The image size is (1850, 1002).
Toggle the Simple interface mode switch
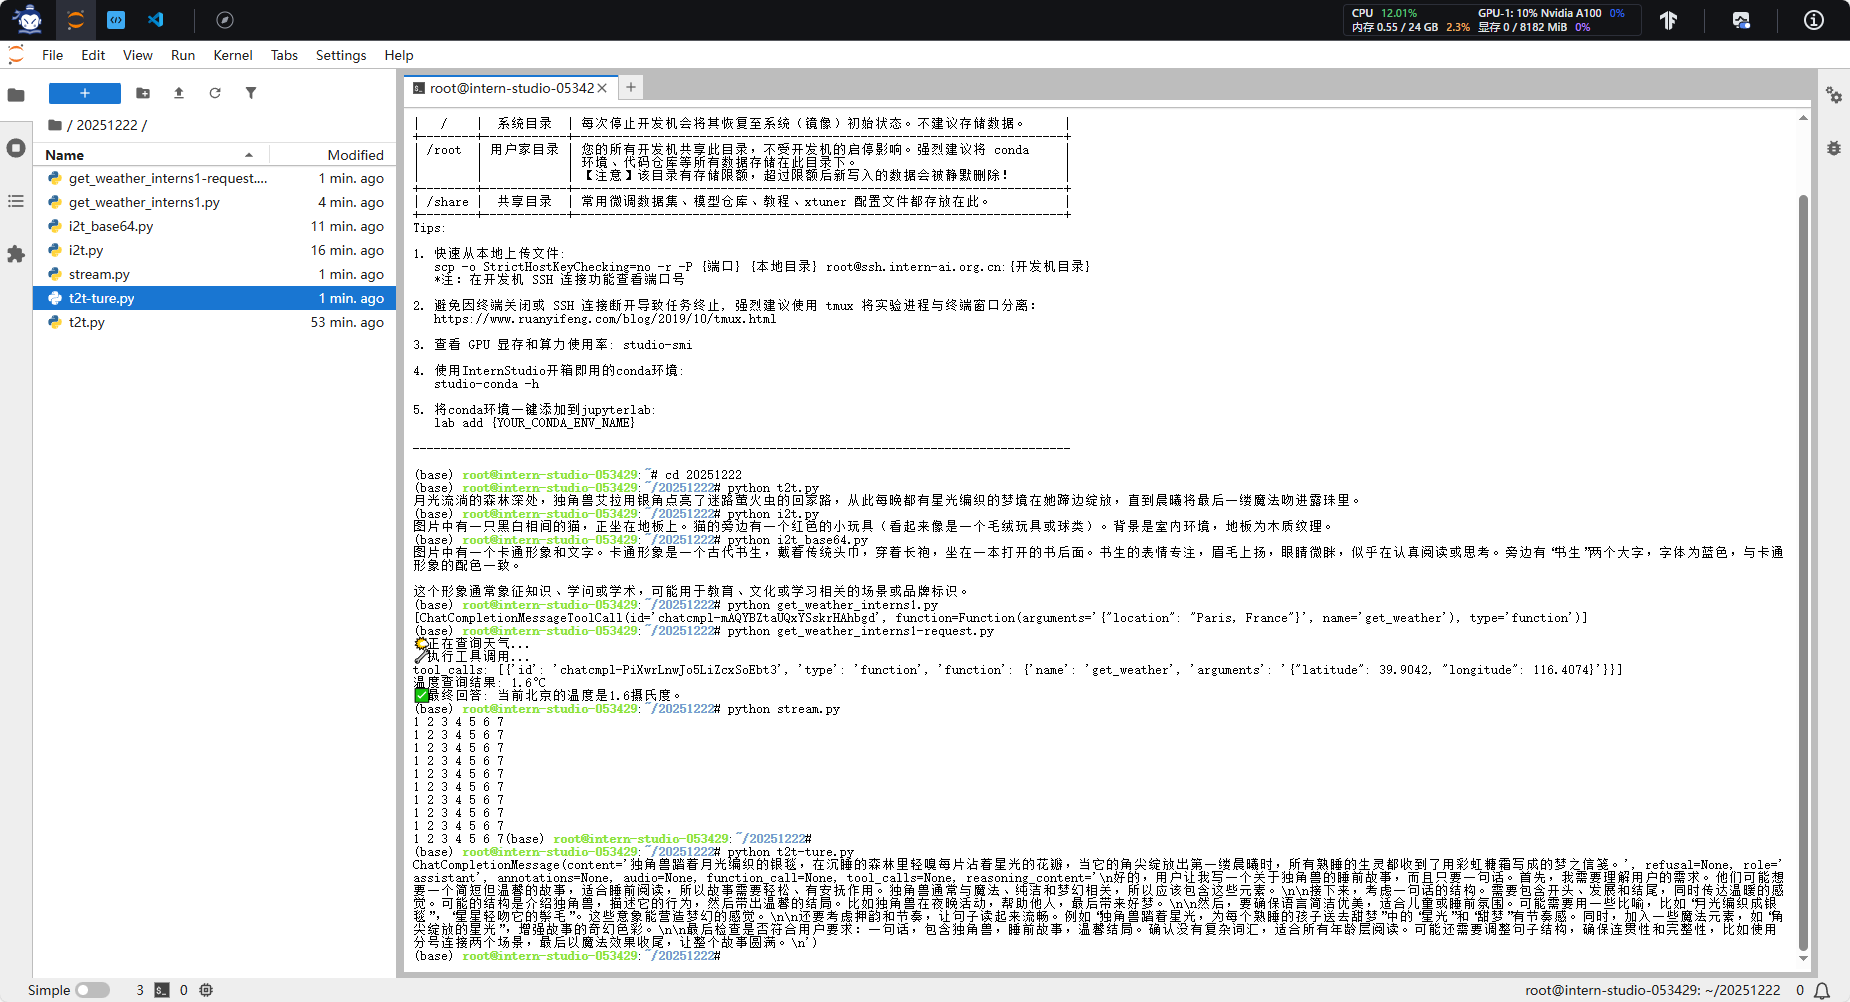click(92, 990)
